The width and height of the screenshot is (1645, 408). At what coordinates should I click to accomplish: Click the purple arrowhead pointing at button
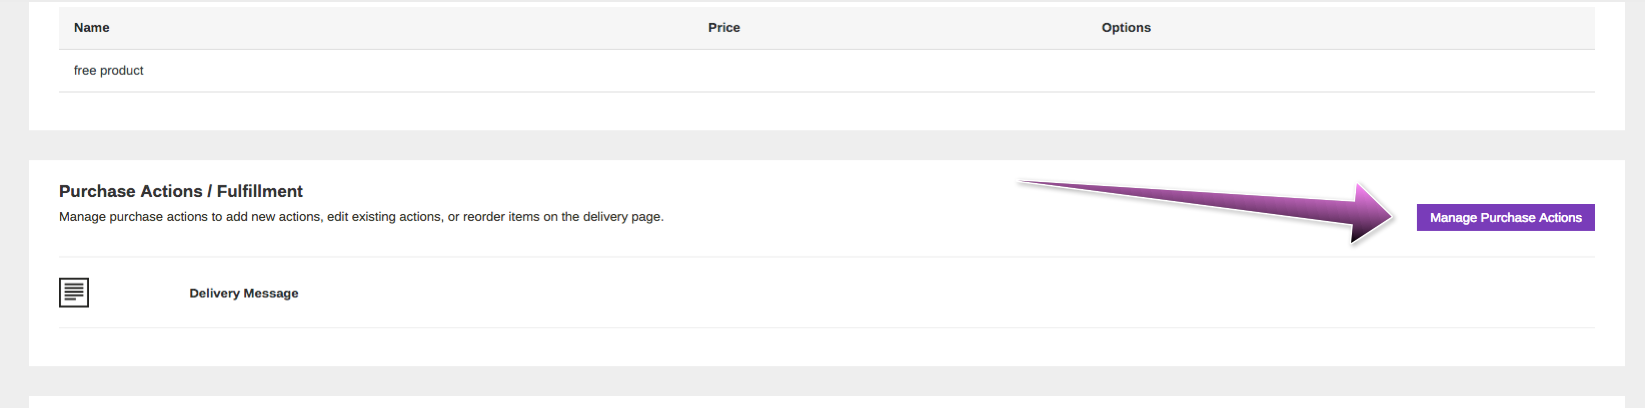(1370, 214)
